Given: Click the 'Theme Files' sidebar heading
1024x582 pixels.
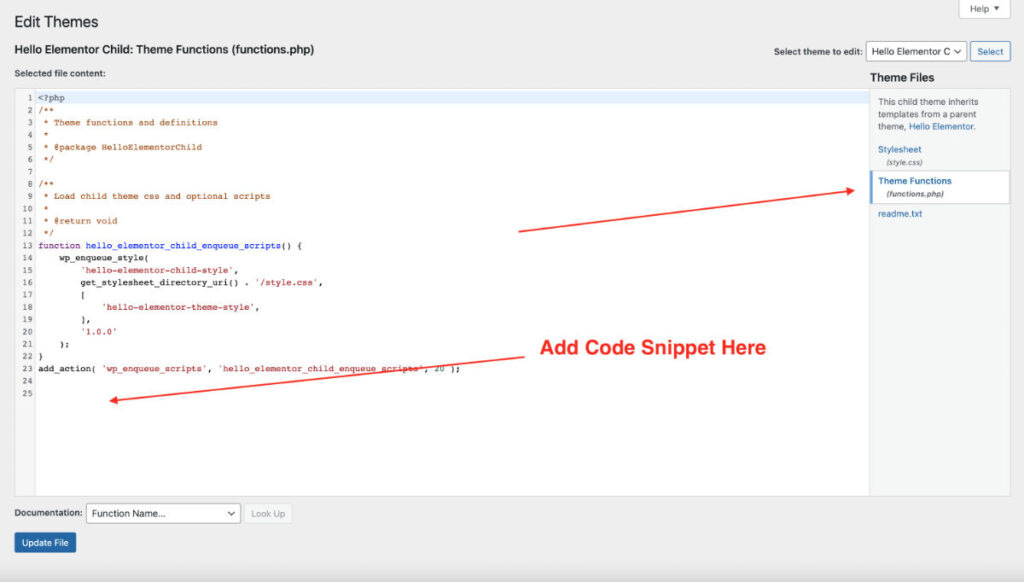Looking at the screenshot, I should (902, 78).
